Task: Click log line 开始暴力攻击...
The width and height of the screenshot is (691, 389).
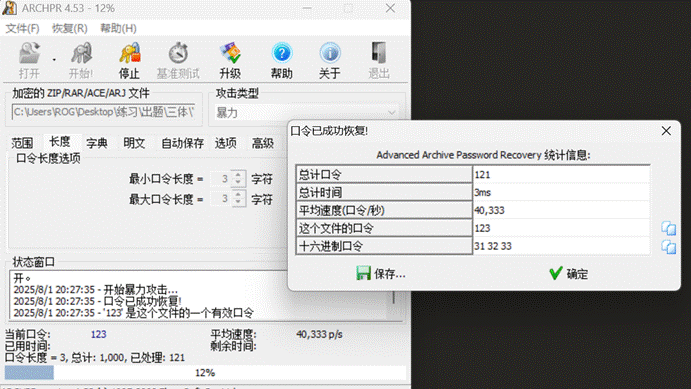Action: tap(96, 290)
